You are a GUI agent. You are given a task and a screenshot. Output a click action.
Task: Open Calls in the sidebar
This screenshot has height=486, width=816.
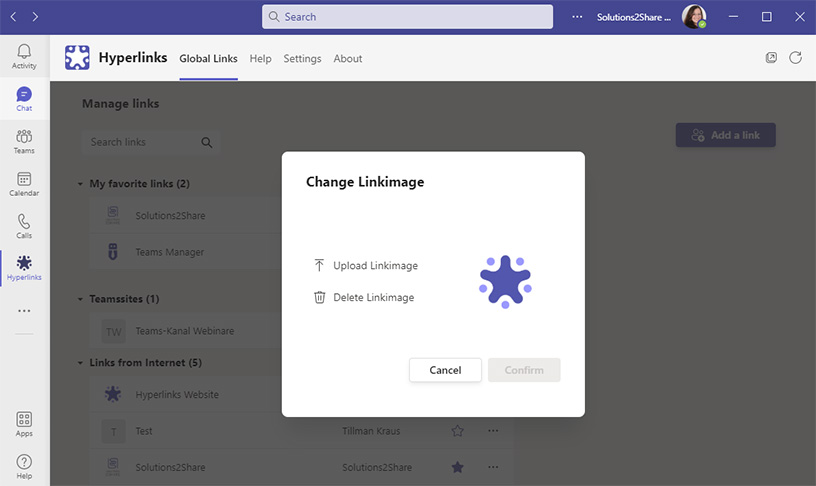click(x=24, y=226)
